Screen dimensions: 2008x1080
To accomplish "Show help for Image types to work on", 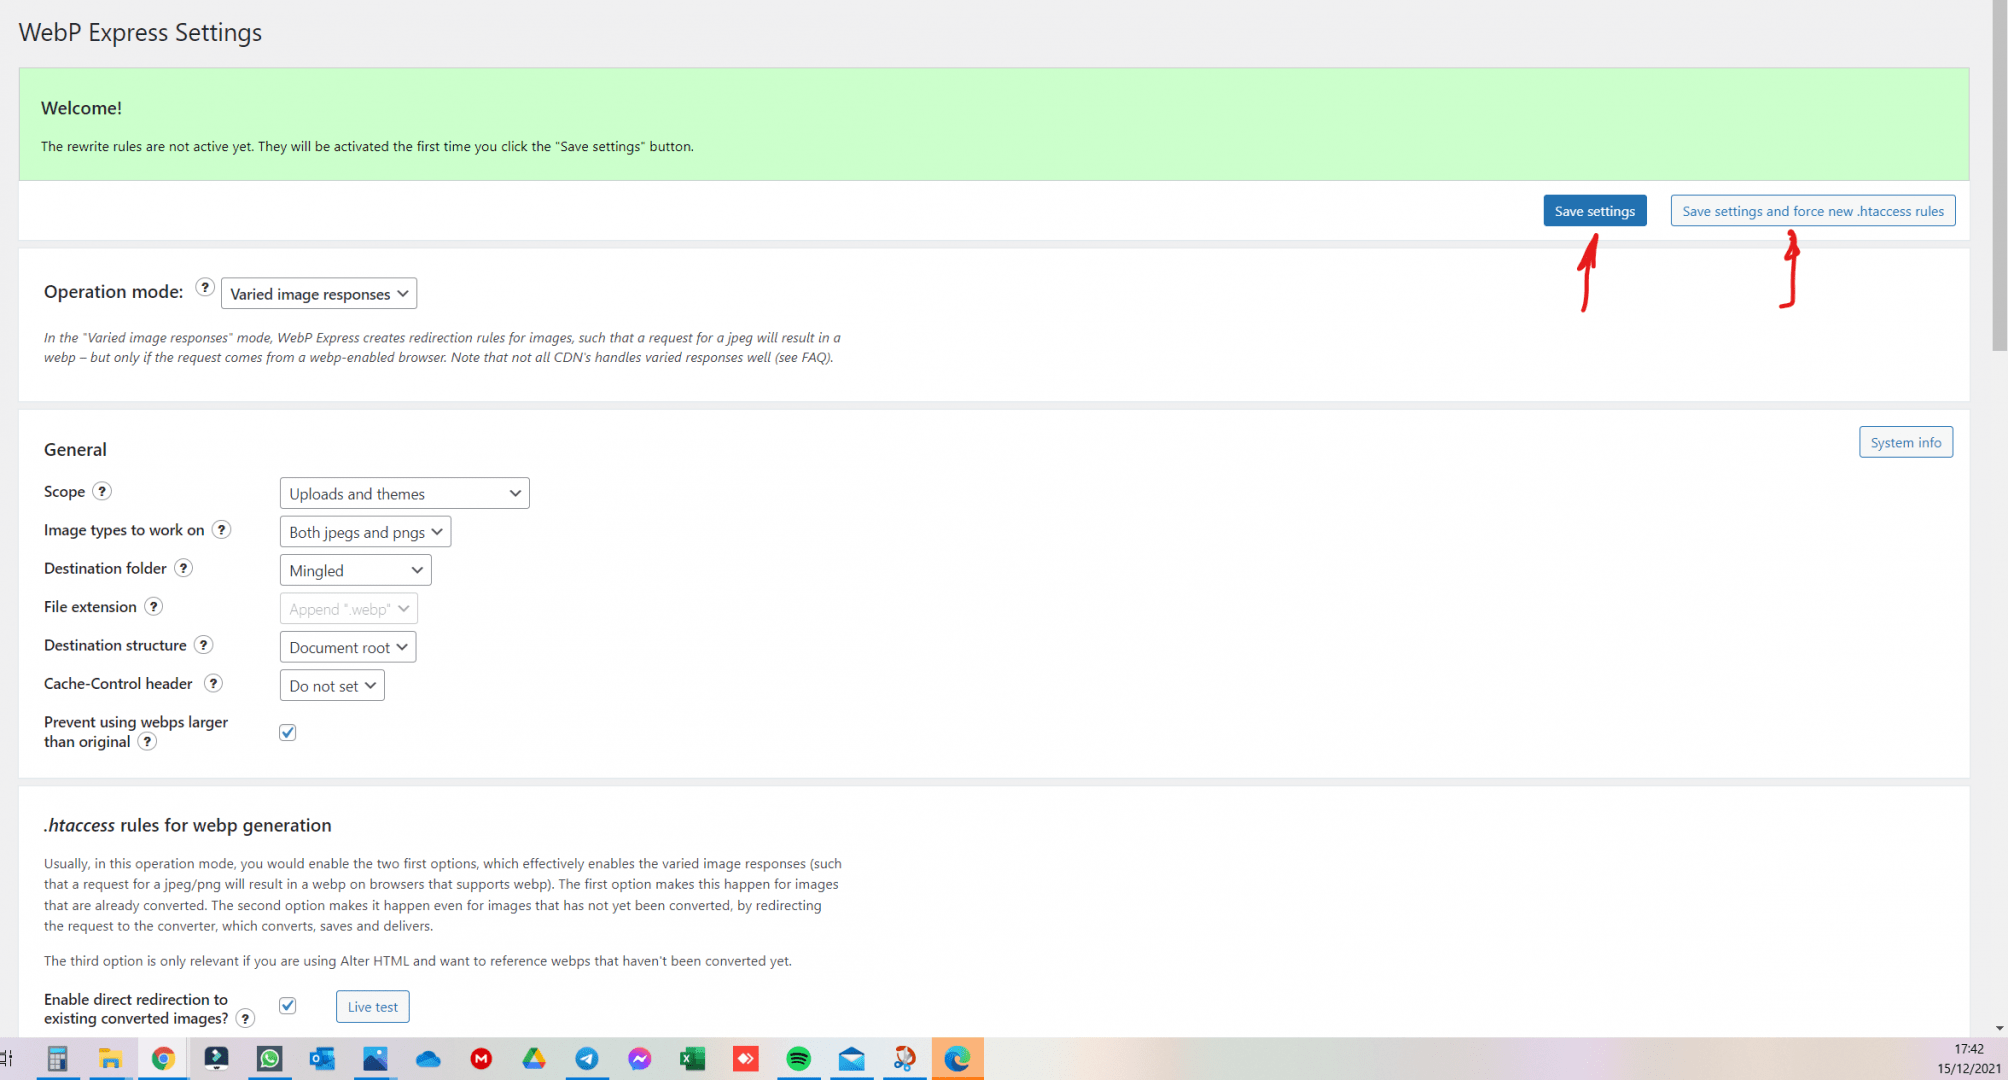I will click(x=222, y=530).
